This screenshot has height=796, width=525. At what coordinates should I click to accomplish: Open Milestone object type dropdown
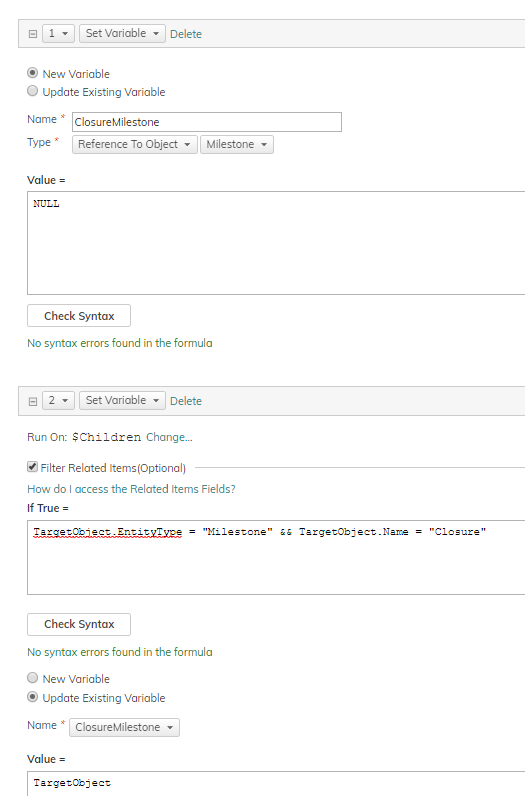point(237,144)
